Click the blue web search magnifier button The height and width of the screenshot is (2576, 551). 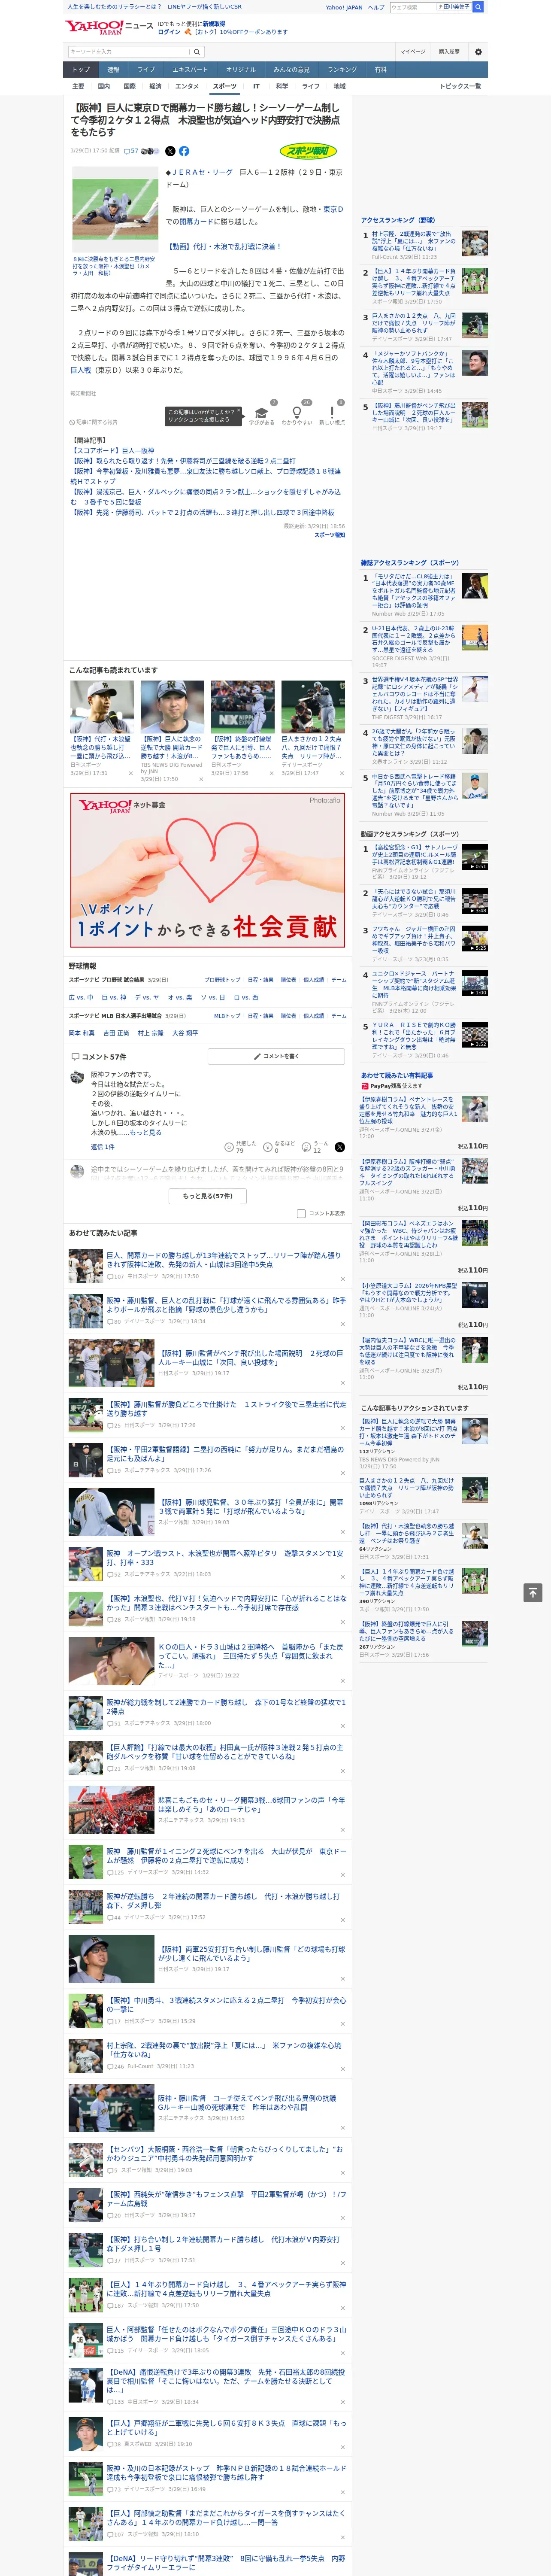coord(478,7)
